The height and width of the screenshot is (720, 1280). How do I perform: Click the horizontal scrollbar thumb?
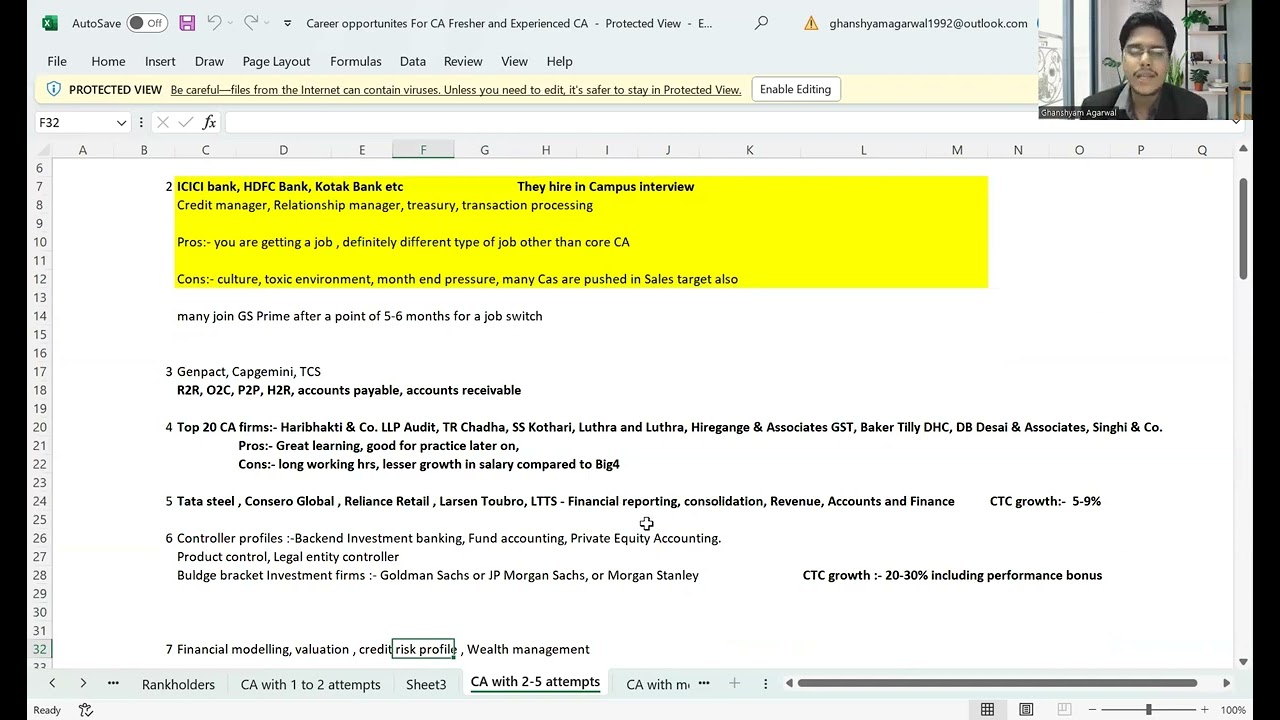click(x=997, y=683)
